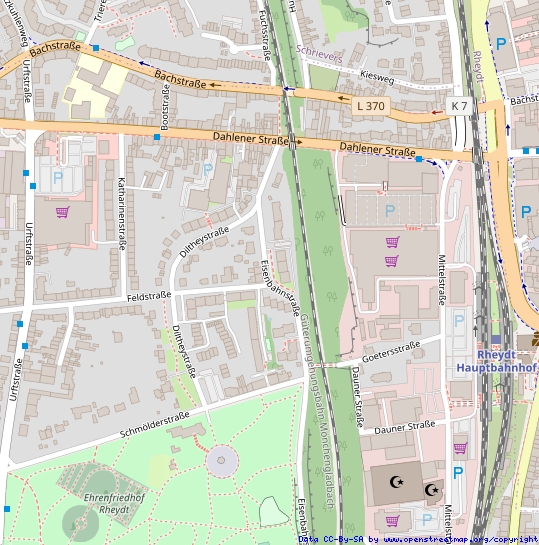
Task: Click the parking P icon beside Katharinenstraße
Action: 58,178
